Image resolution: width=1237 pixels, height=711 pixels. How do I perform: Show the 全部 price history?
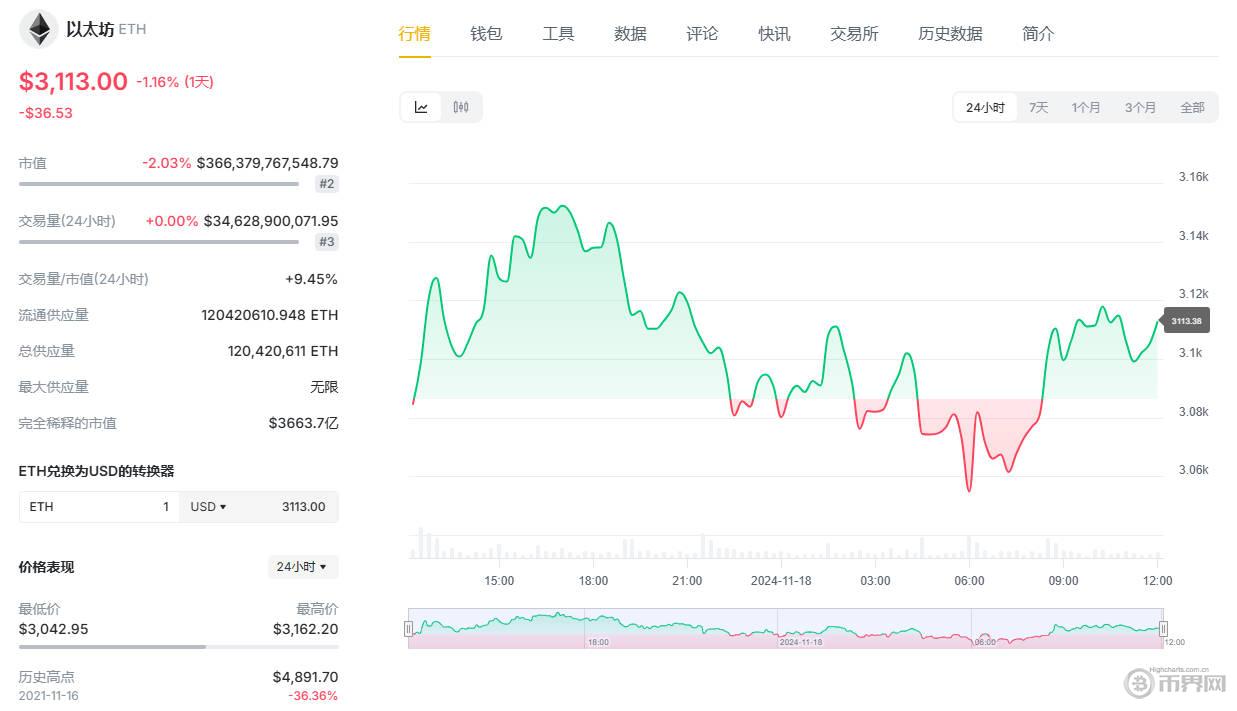pyautogui.click(x=1193, y=107)
